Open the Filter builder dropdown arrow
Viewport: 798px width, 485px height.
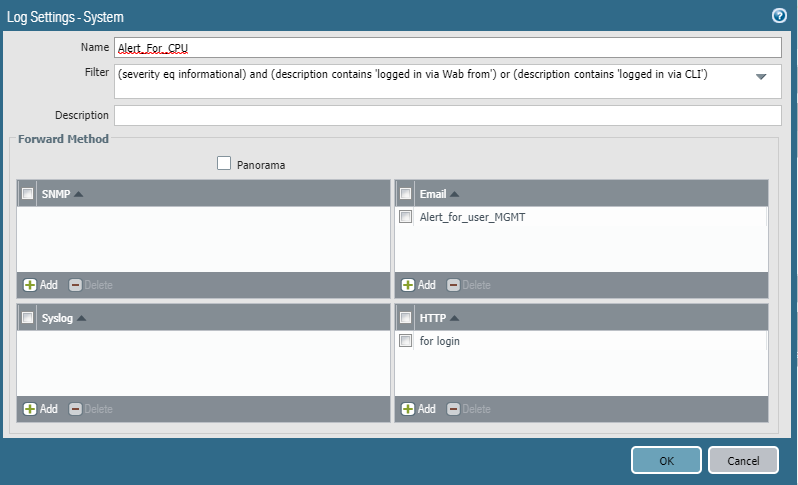click(761, 77)
